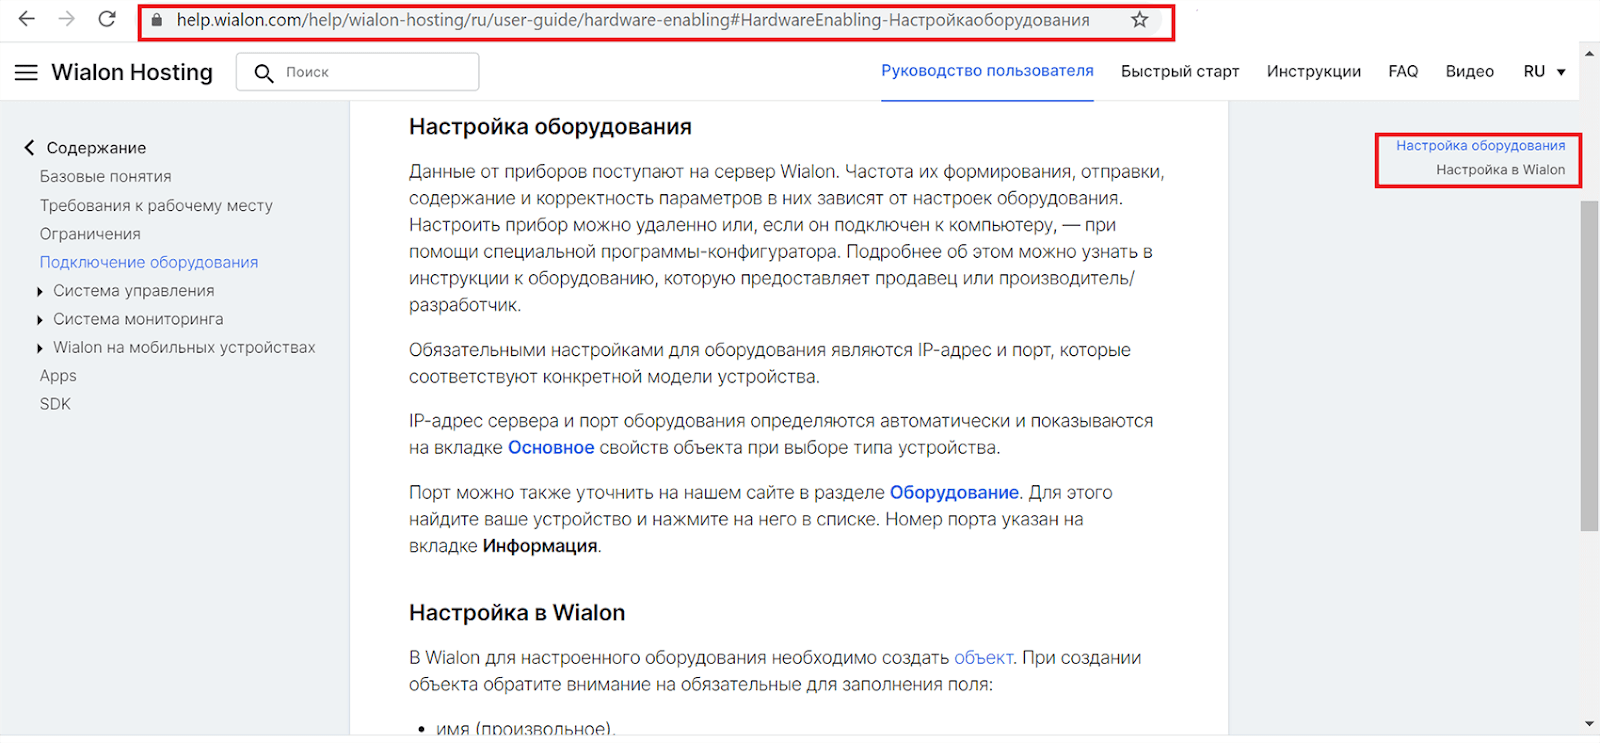This screenshot has height=743, width=1600.
Task: Focus the Поиск search field
Action: tap(357, 72)
